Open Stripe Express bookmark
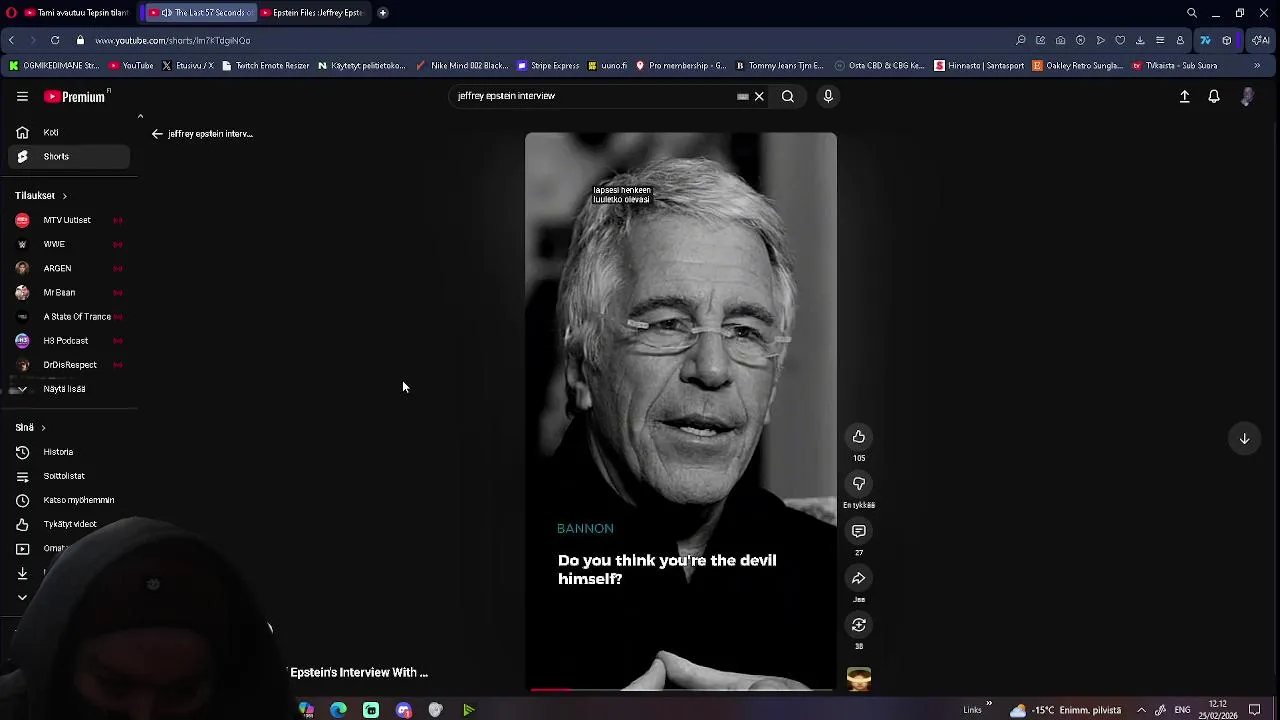The image size is (1280, 720). (x=548, y=66)
